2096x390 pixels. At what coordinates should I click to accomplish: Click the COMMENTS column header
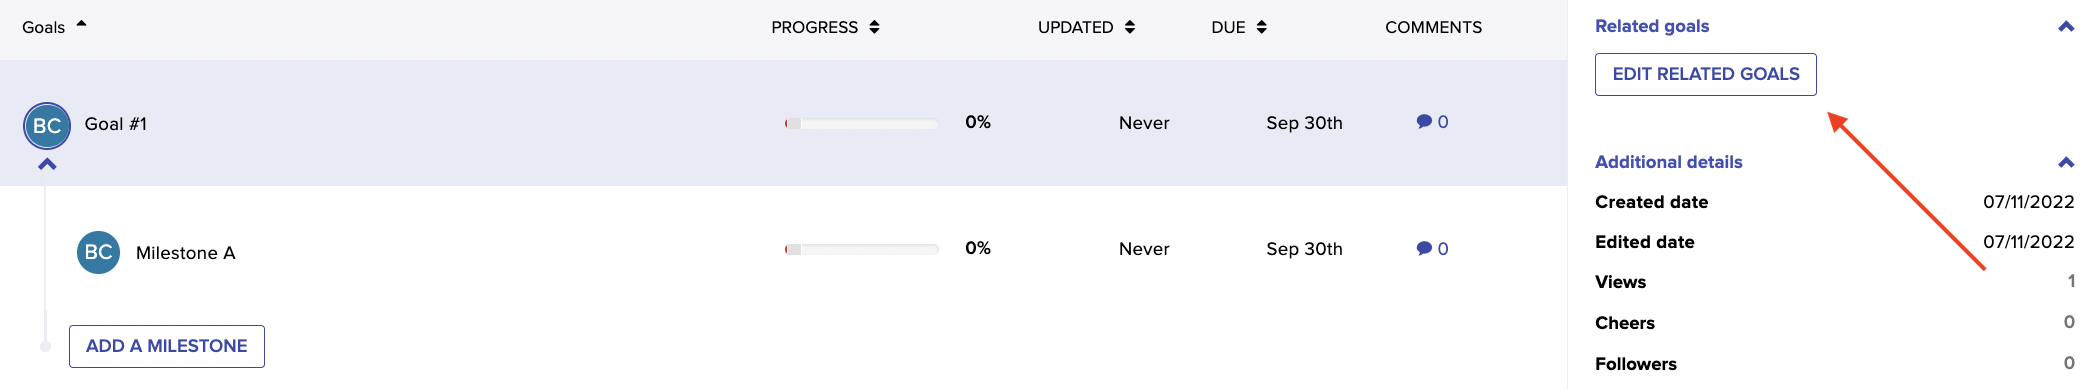[x=1433, y=27]
